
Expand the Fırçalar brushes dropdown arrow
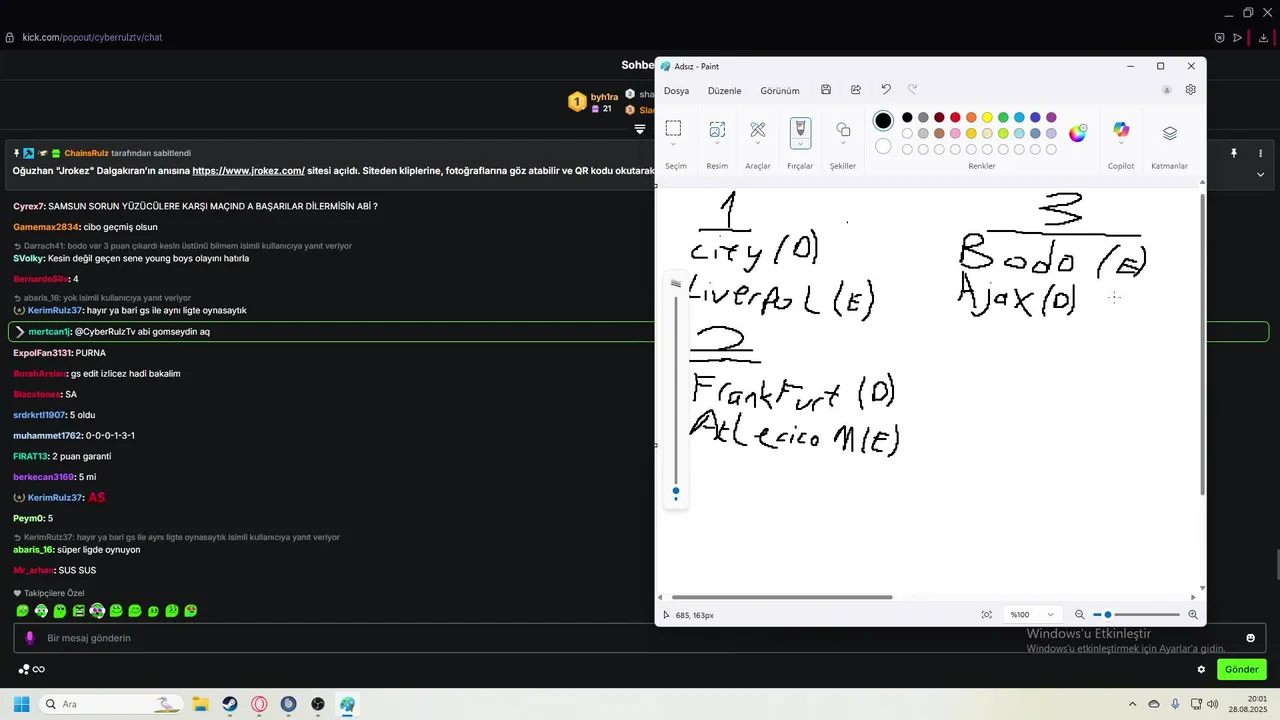[800, 146]
